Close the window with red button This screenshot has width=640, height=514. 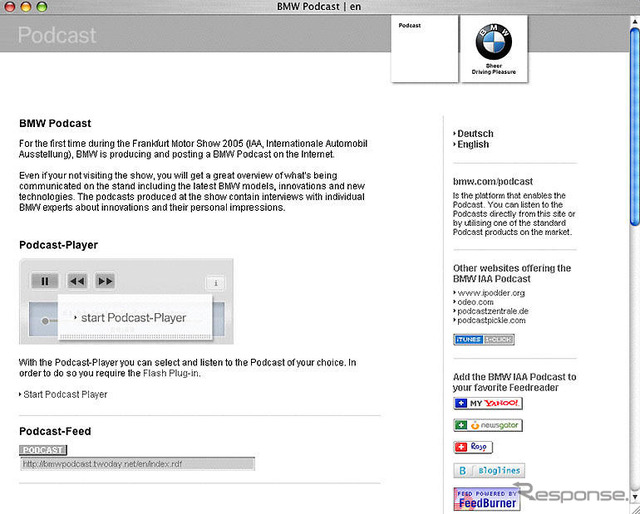click(10, 7)
